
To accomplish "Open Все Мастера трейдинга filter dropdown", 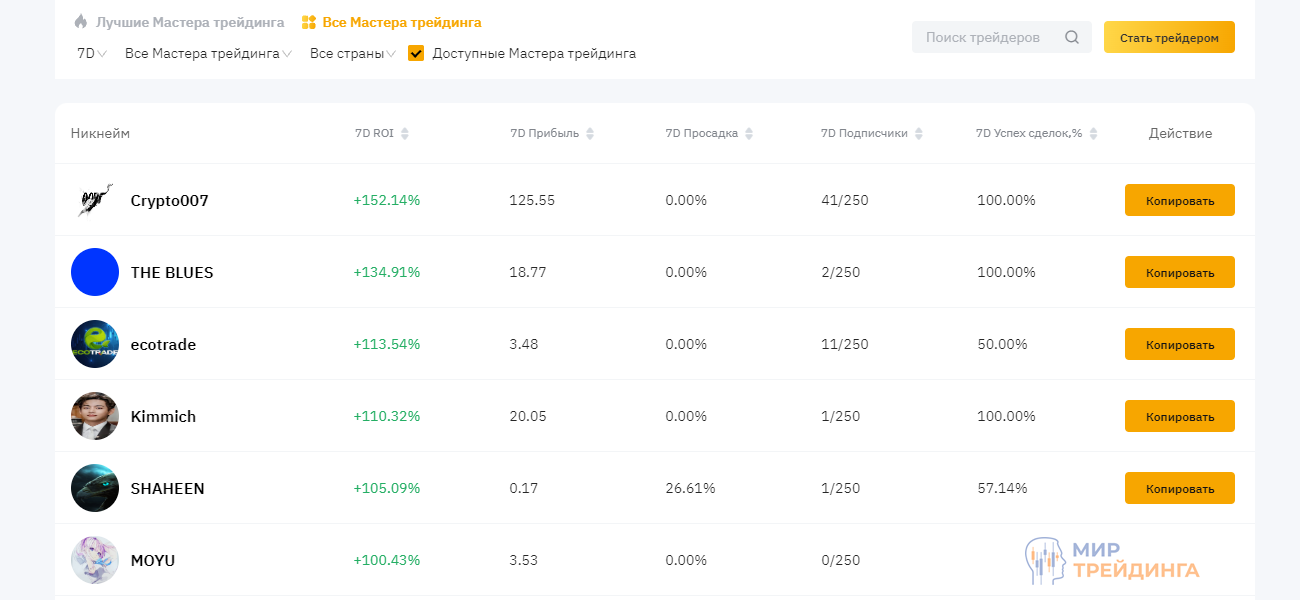I will 208,54.
